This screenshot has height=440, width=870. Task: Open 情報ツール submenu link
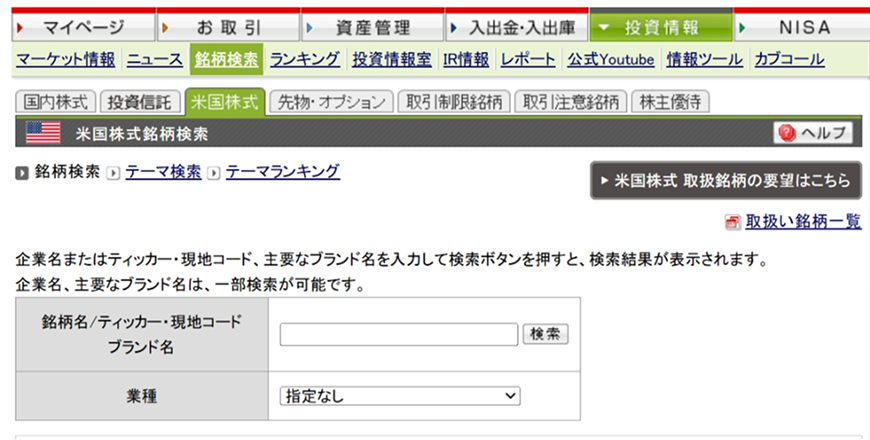point(704,59)
